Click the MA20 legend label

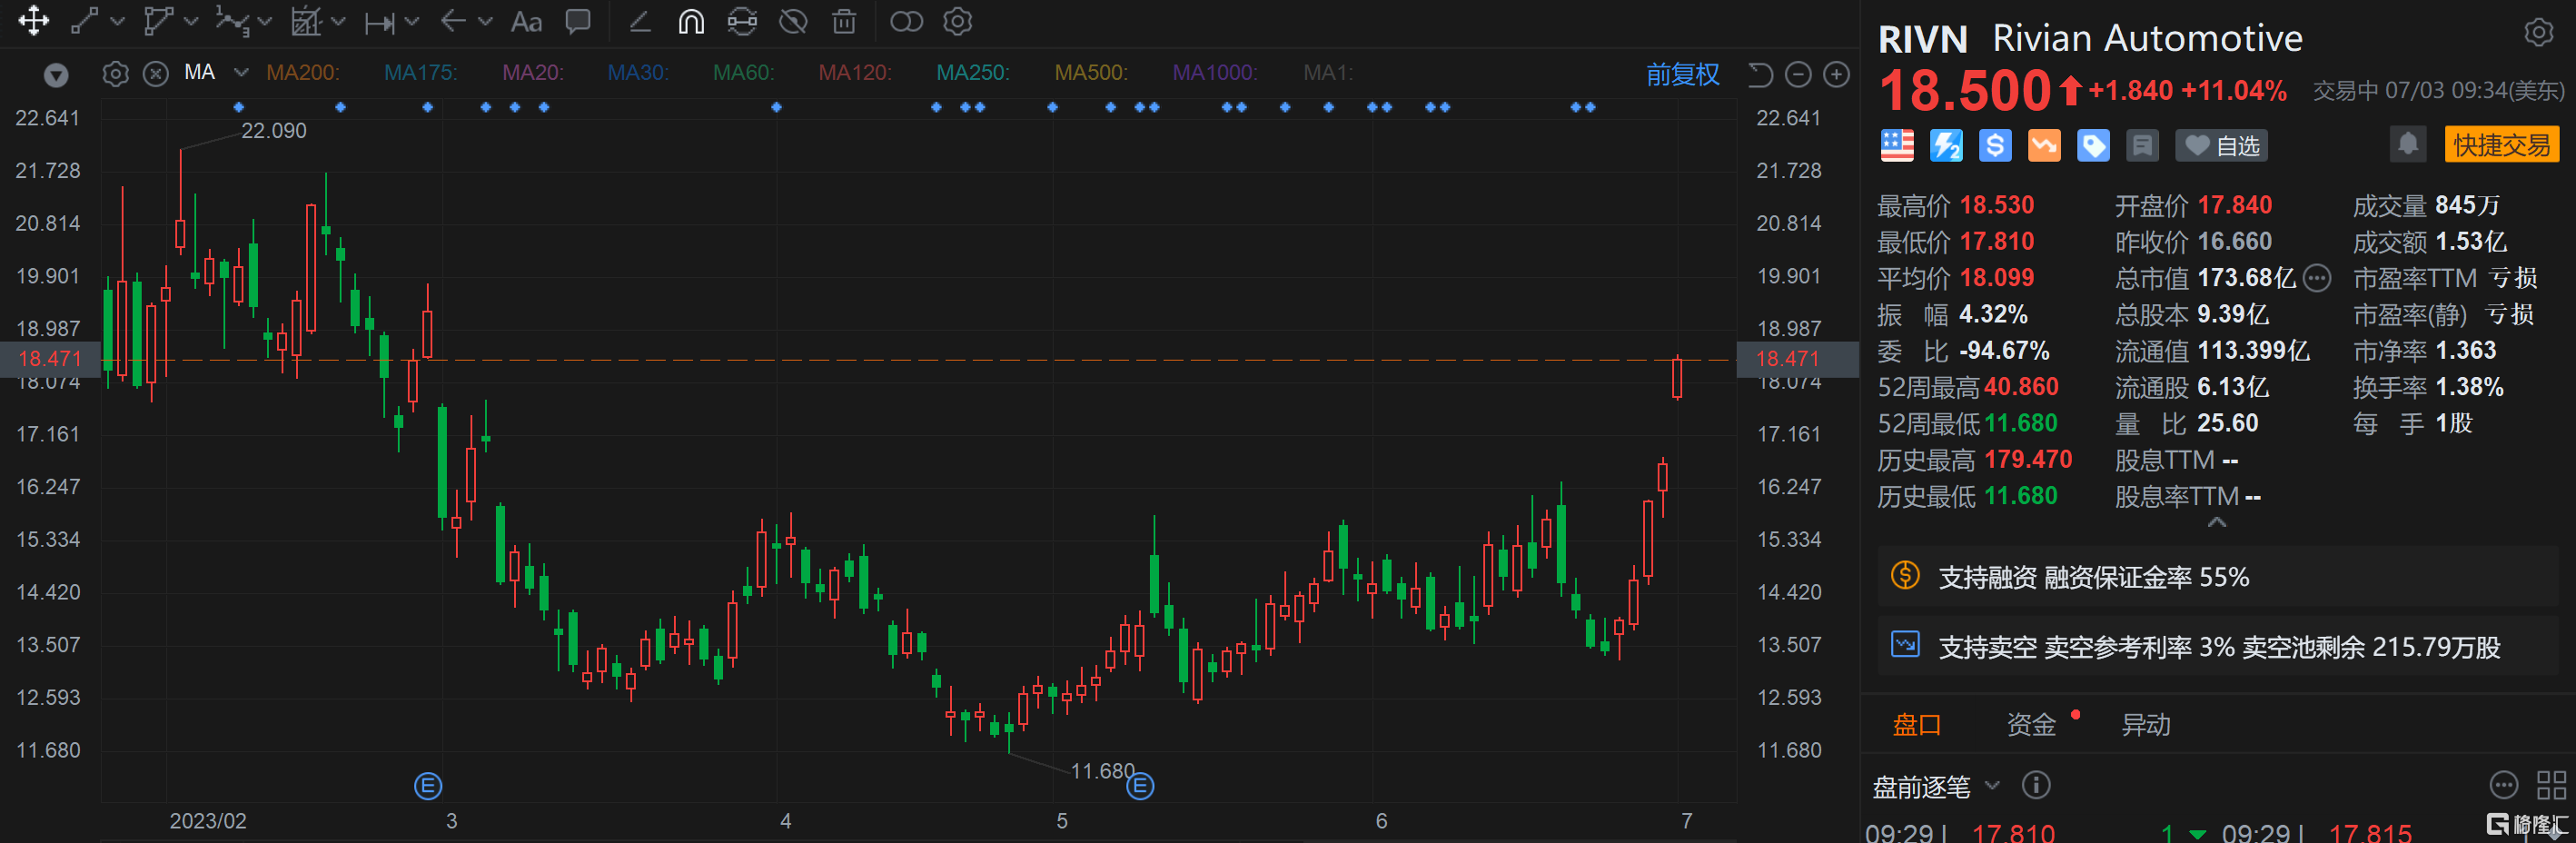click(533, 73)
